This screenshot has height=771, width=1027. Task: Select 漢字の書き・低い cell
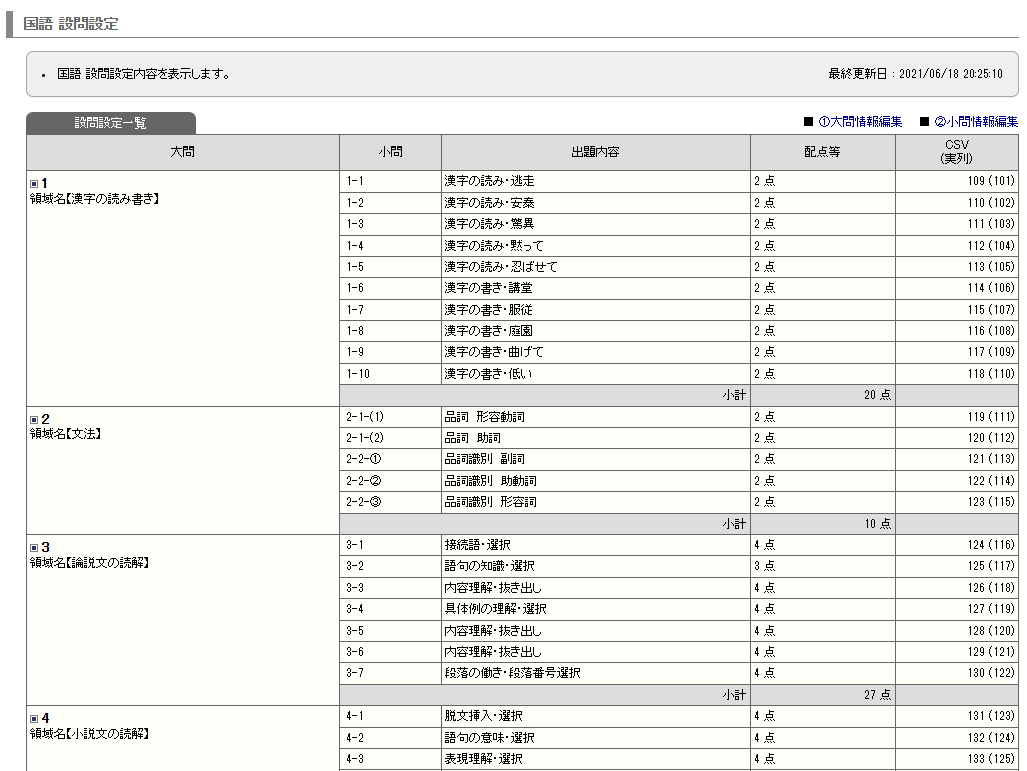click(595, 373)
